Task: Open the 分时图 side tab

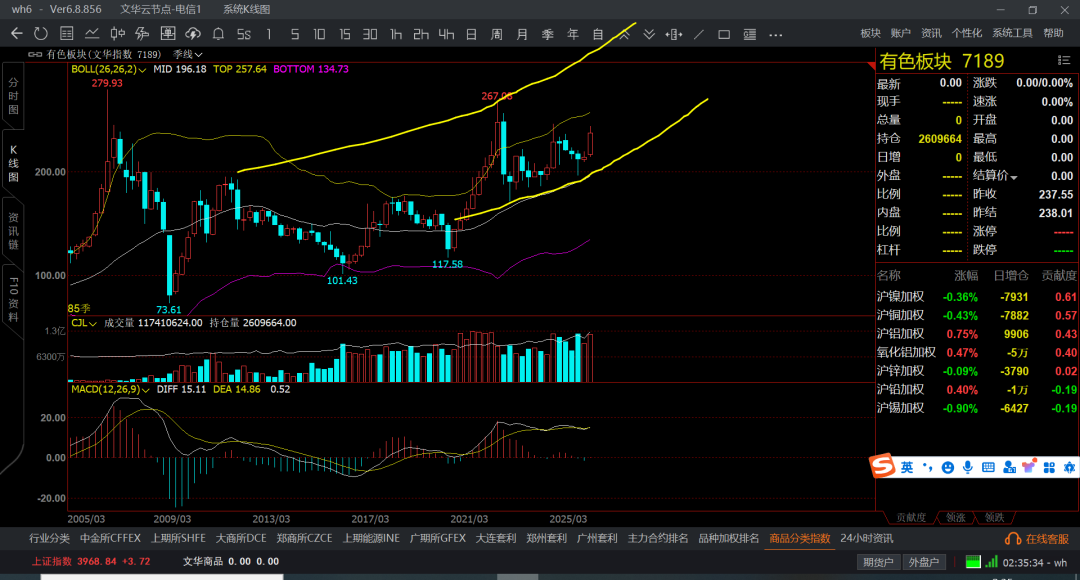Action: [x=13, y=96]
